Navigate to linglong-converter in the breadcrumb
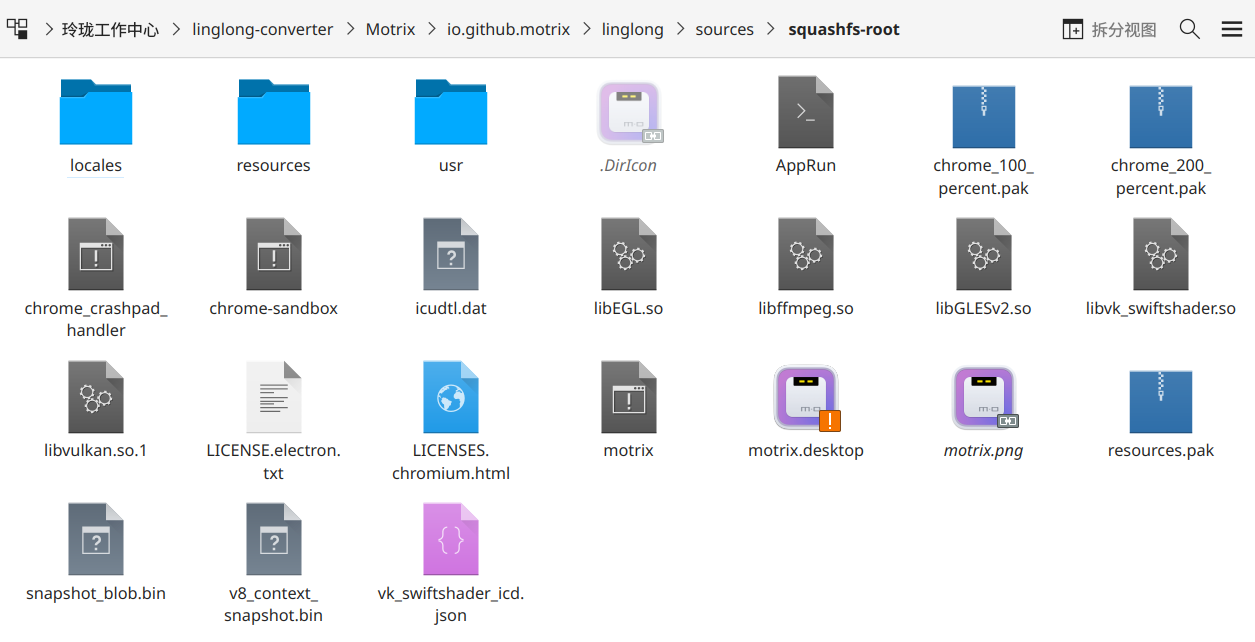This screenshot has width=1255, height=642. (263, 29)
